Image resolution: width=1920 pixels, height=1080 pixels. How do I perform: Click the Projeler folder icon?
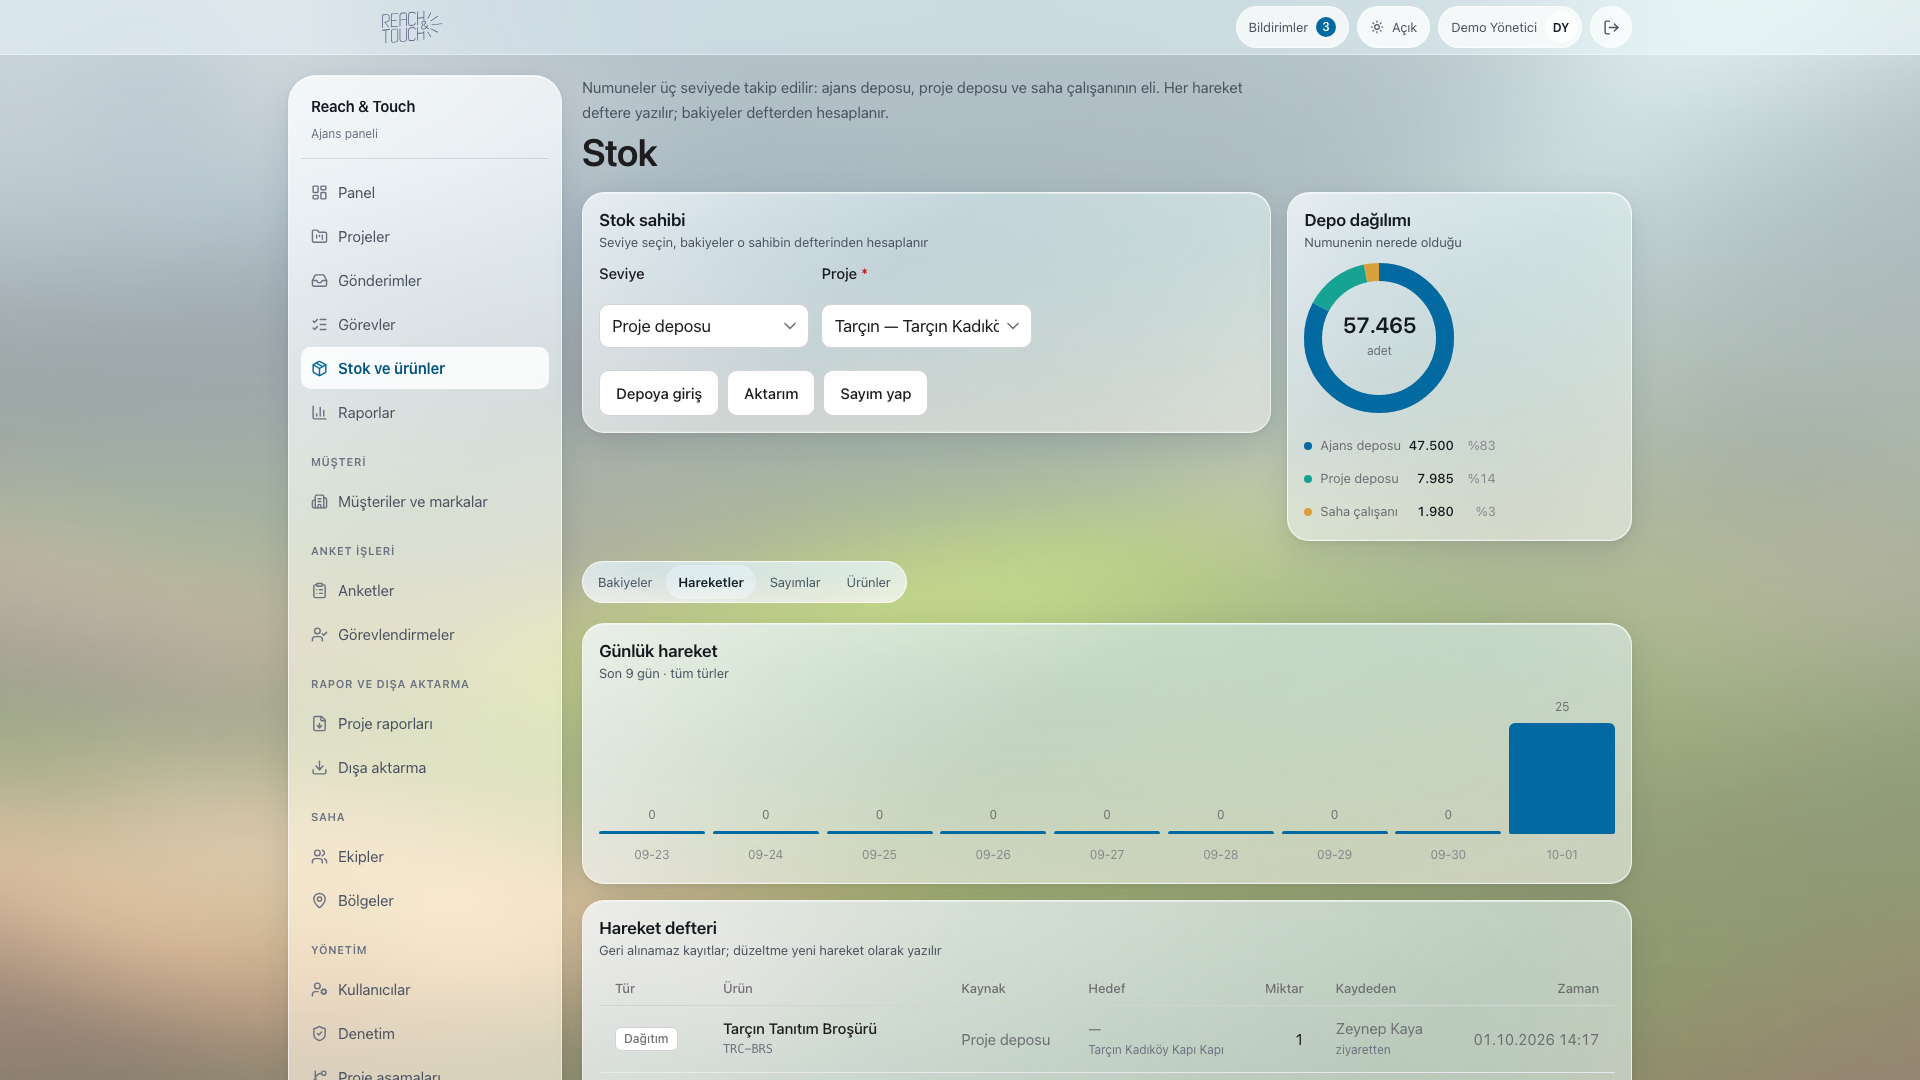click(319, 237)
